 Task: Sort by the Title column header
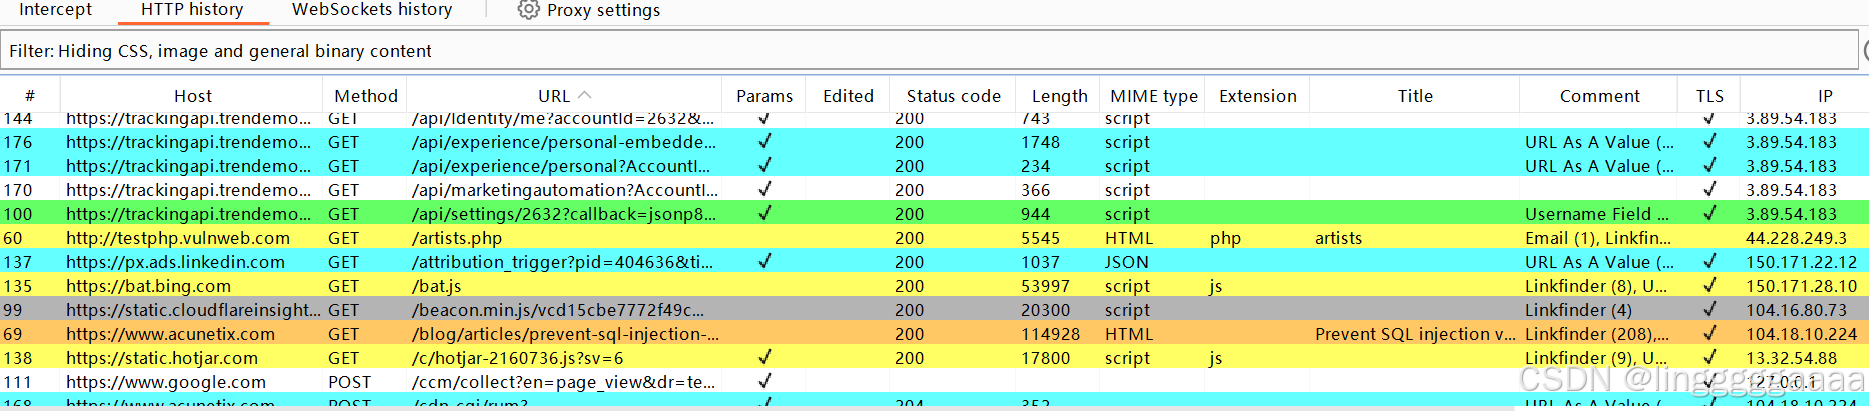[x=1415, y=96]
